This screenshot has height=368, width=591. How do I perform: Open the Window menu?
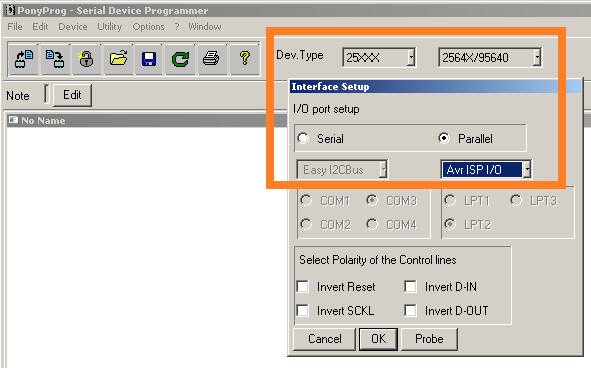205,27
